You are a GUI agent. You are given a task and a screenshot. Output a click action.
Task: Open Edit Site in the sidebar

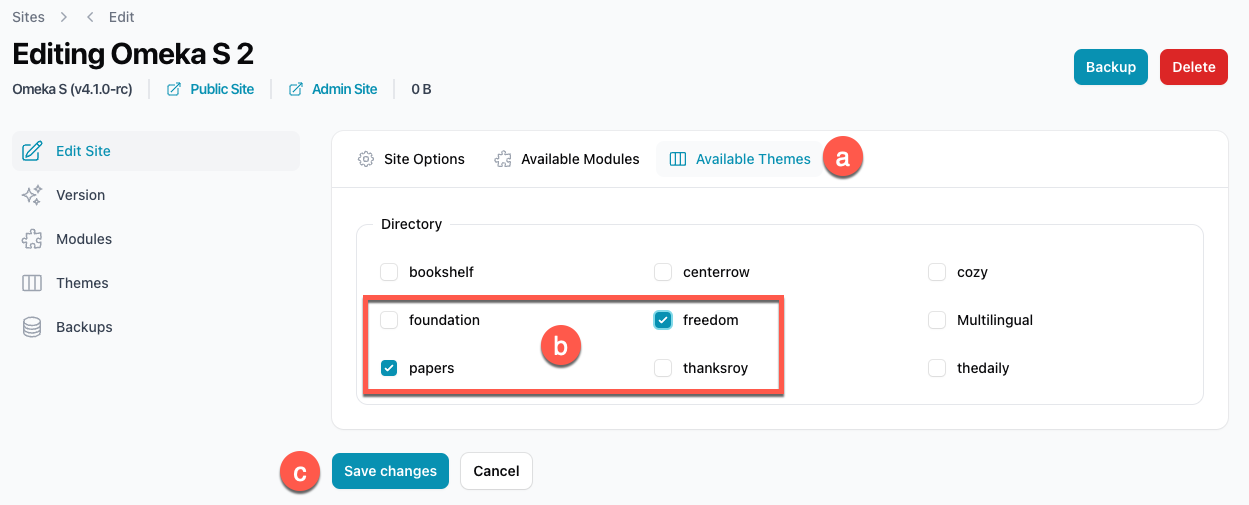tap(156, 151)
